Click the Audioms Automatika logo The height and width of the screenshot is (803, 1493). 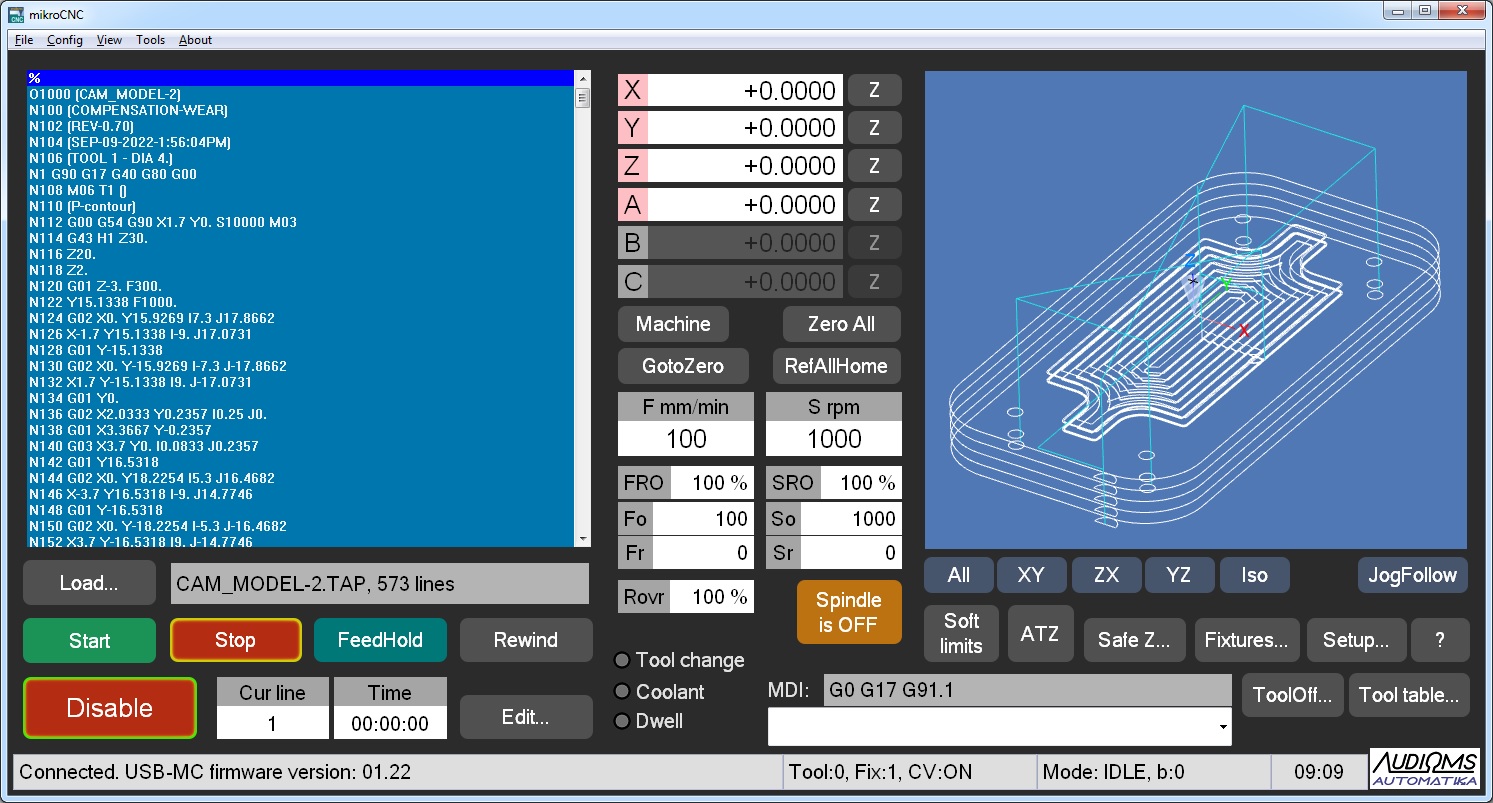[x=1425, y=769]
